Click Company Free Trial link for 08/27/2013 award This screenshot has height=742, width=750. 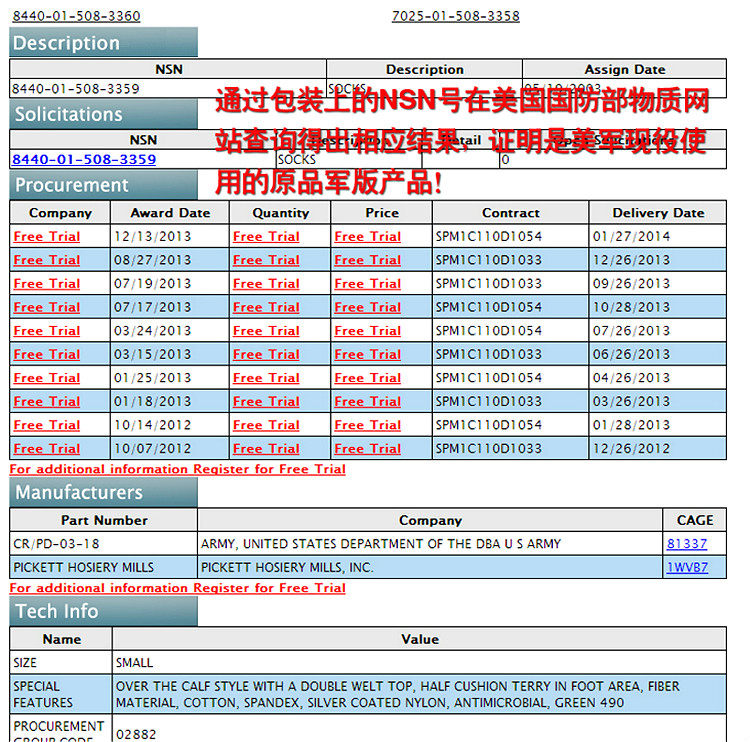coord(47,260)
